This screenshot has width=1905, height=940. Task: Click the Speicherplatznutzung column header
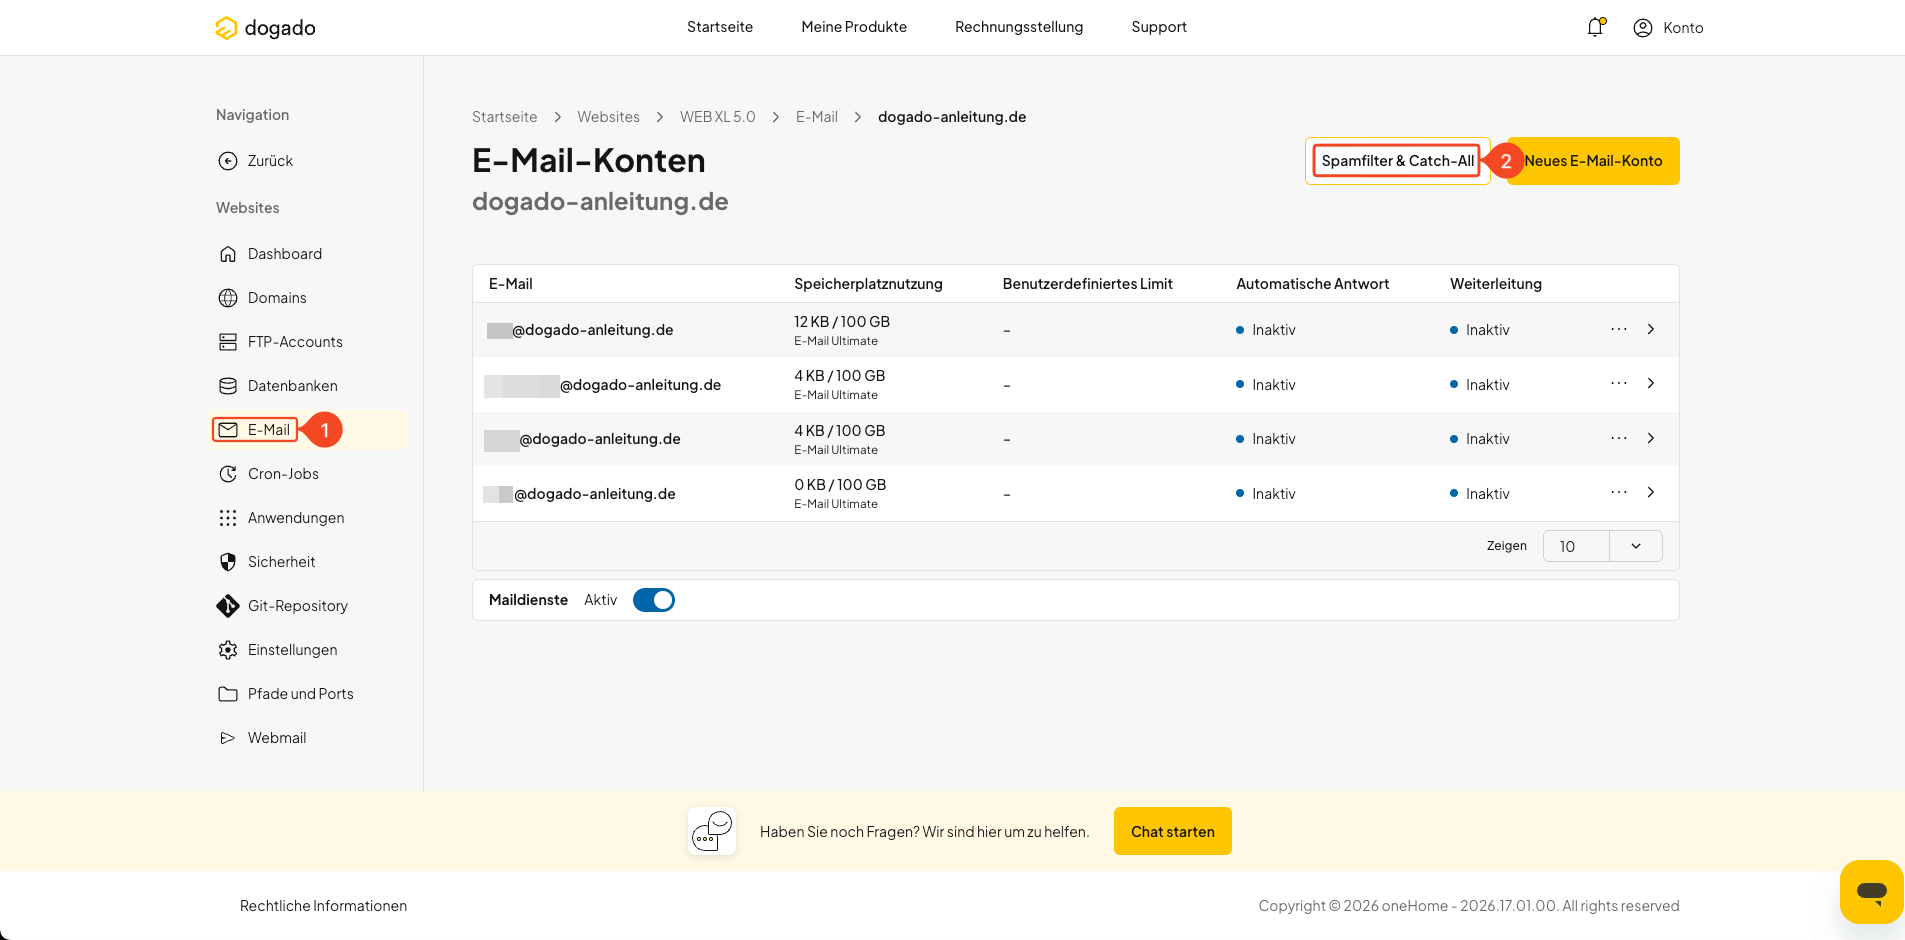[868, 284]
